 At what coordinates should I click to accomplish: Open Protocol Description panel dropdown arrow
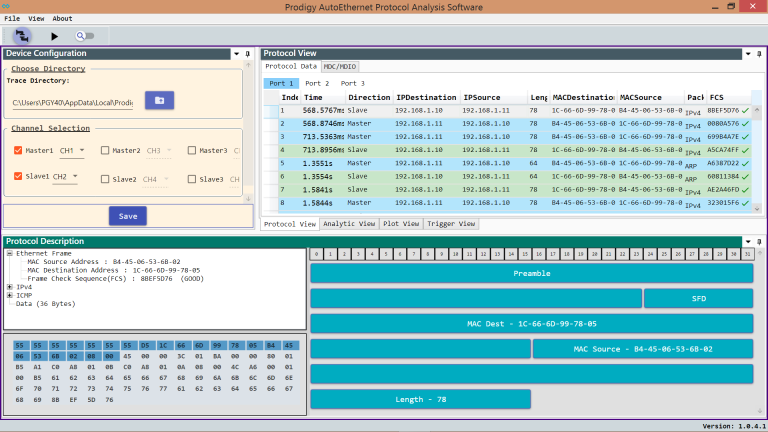(x=748, y=241)
